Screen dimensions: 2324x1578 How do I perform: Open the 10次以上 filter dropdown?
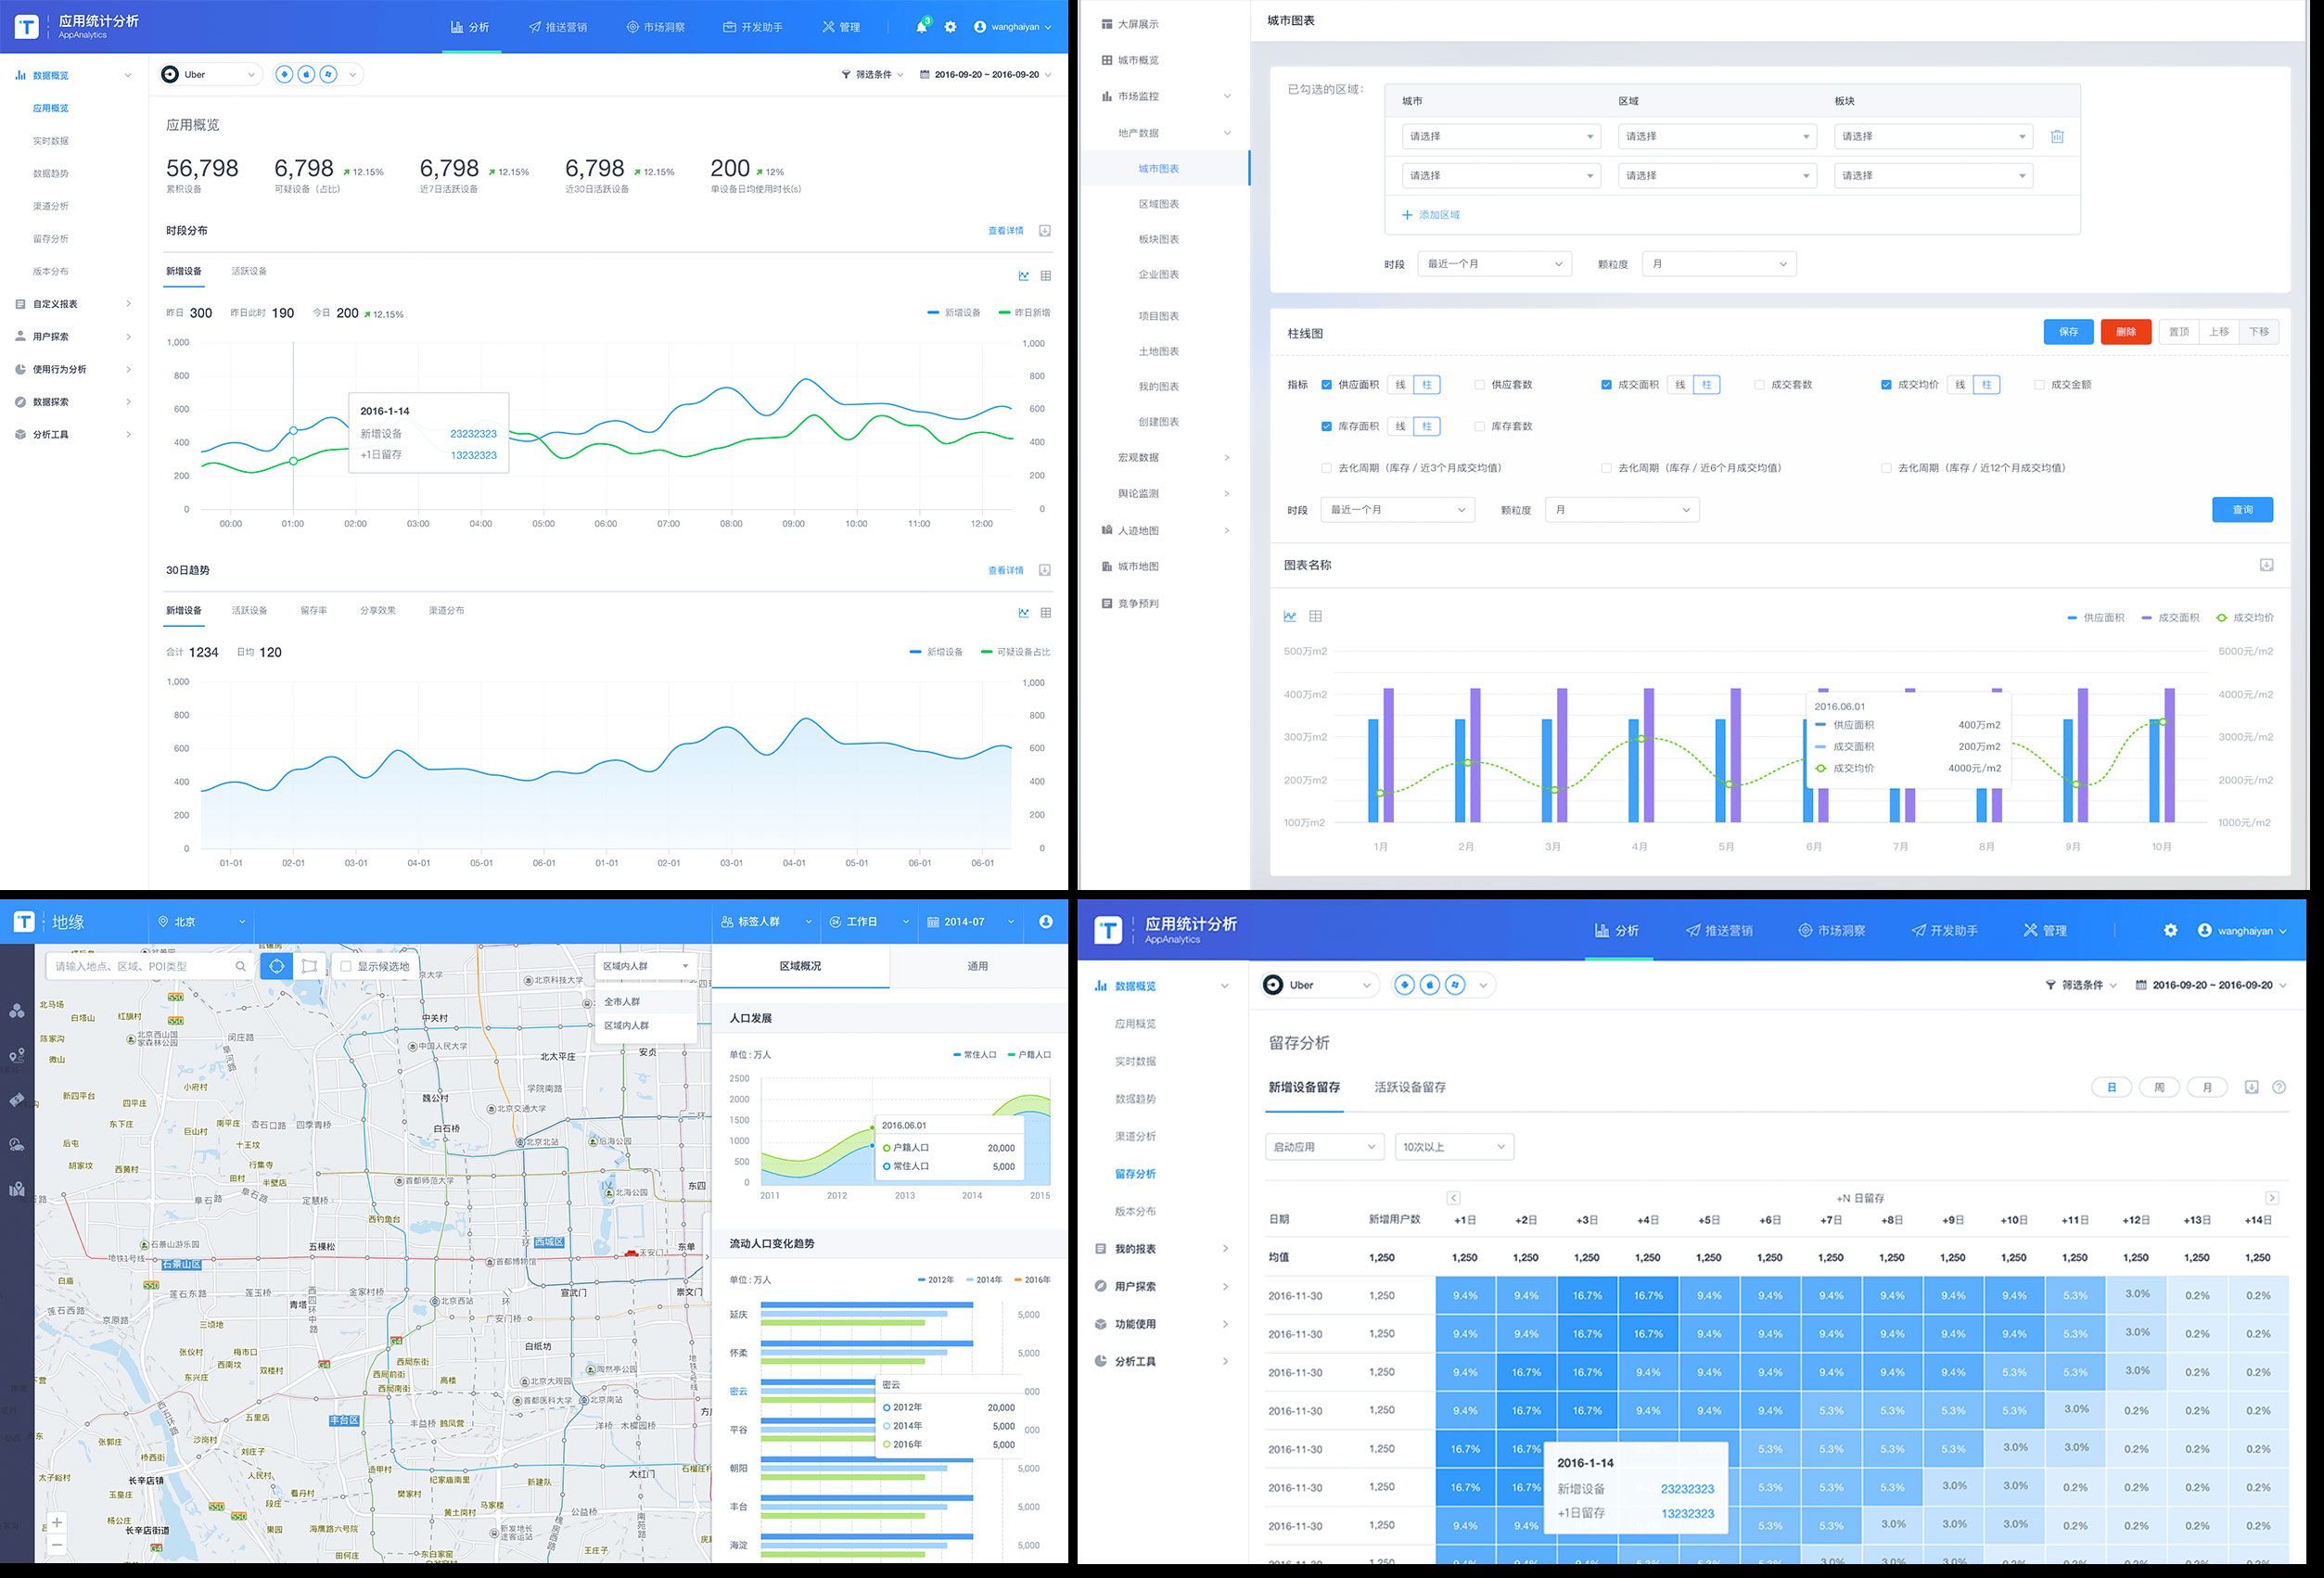pos(1453,1147)
